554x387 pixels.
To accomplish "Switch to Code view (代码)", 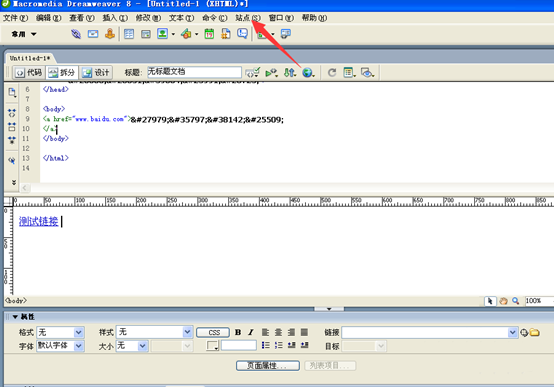I will coord(29,72).
